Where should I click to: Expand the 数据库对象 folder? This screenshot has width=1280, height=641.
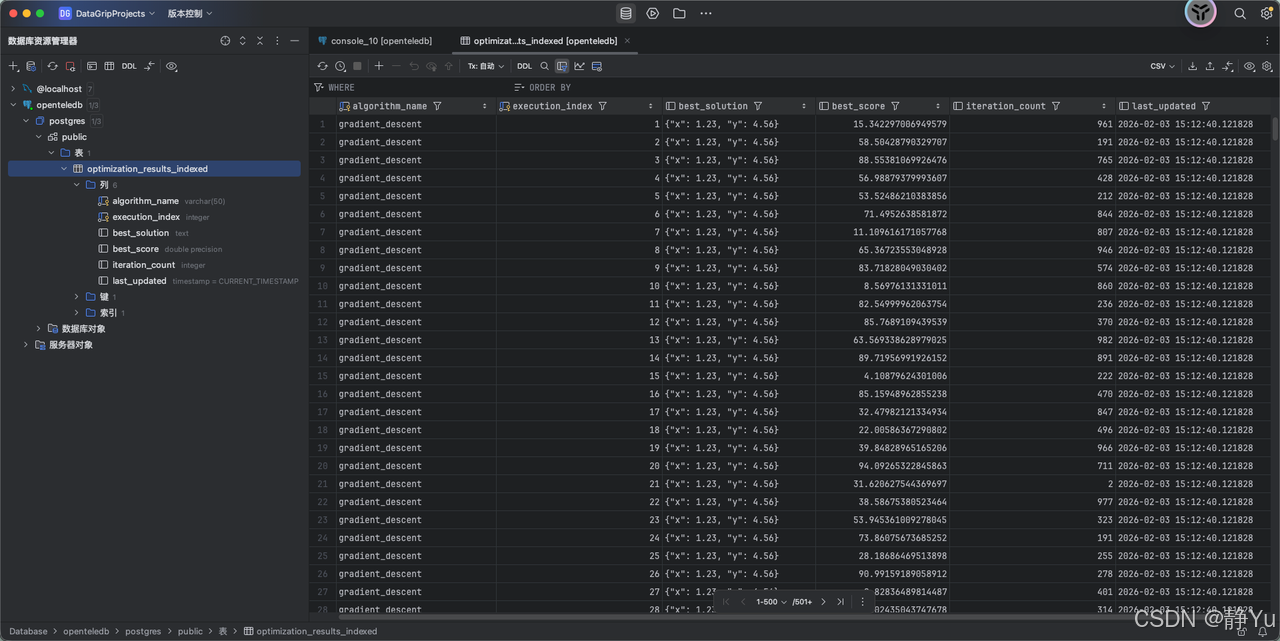39,329
